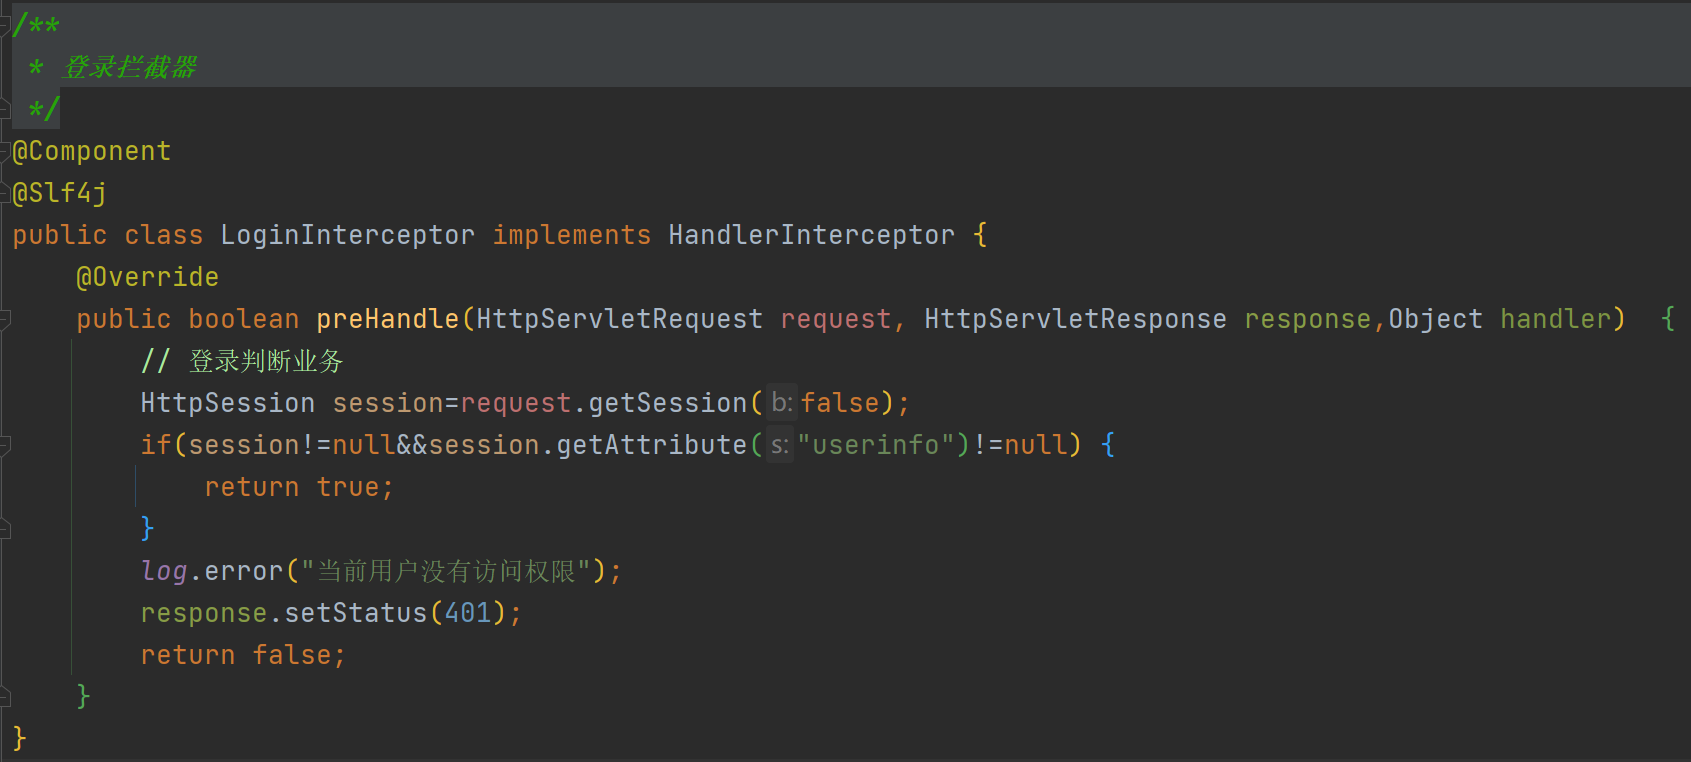Click the 401 status code number
This screenshot has height=762, width=1691.
468,613
